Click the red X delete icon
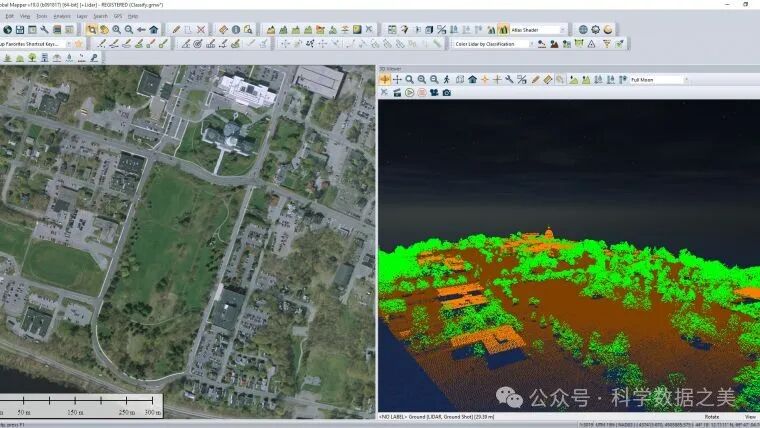Viewport: 760px width, 428px height. 201,30
